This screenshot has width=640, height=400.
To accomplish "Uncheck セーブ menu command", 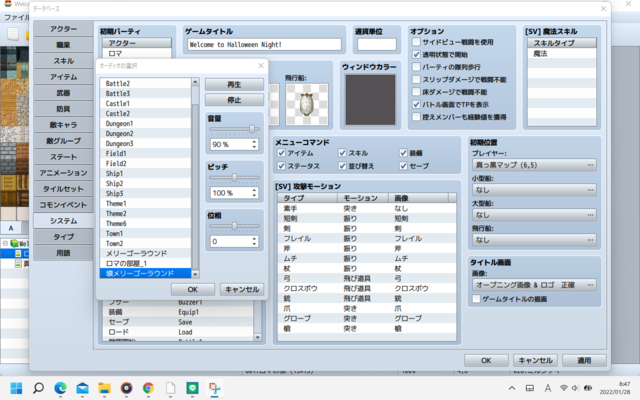I will tap(403, 166).
